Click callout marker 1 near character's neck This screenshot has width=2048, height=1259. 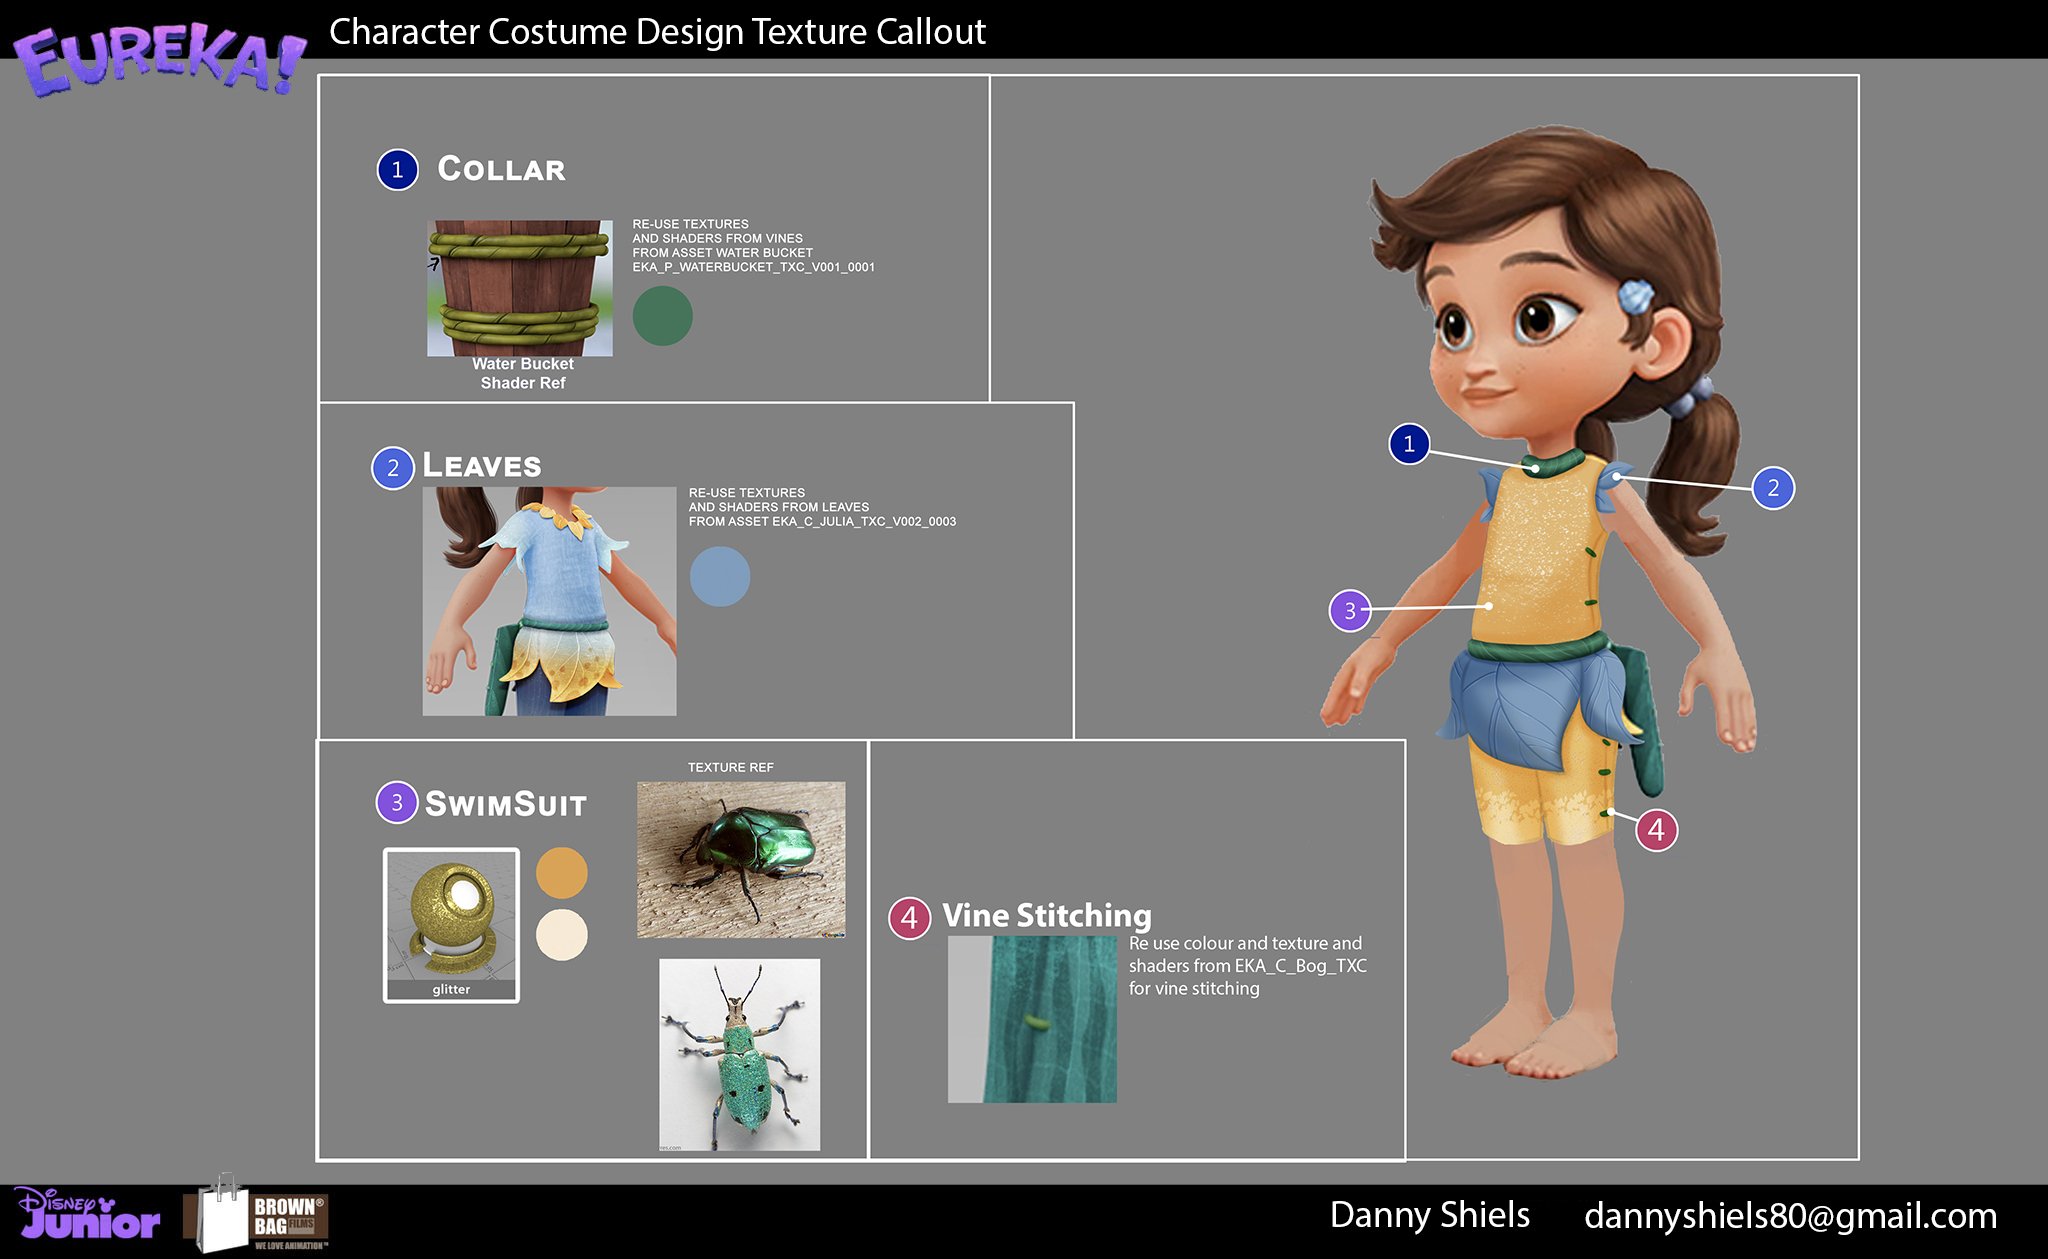pos(1409,443)
